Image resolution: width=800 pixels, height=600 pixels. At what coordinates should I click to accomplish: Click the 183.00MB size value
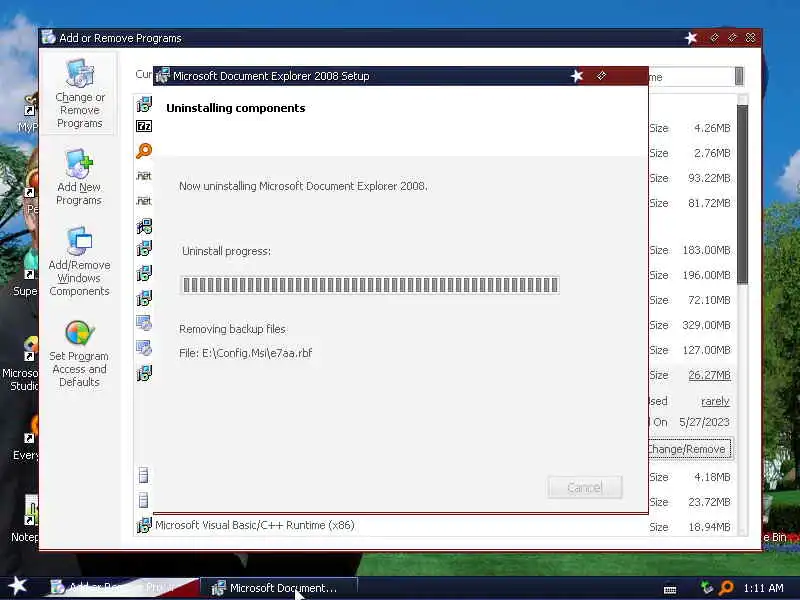click(706, 250)
